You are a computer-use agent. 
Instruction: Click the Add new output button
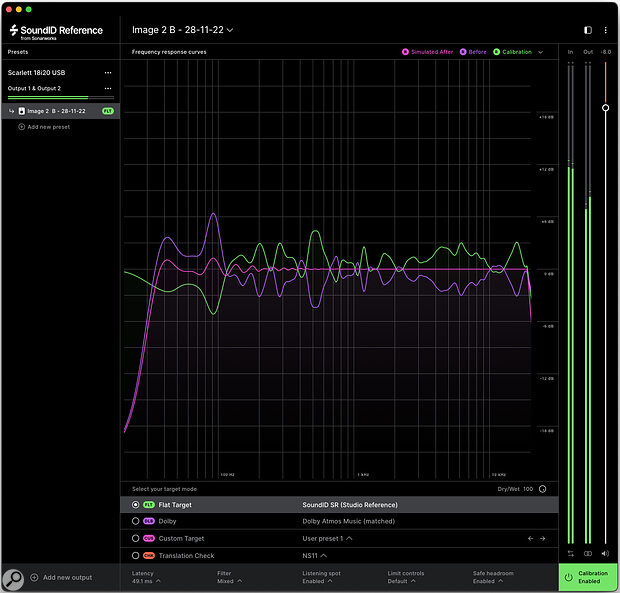click(x=61, y=577)
